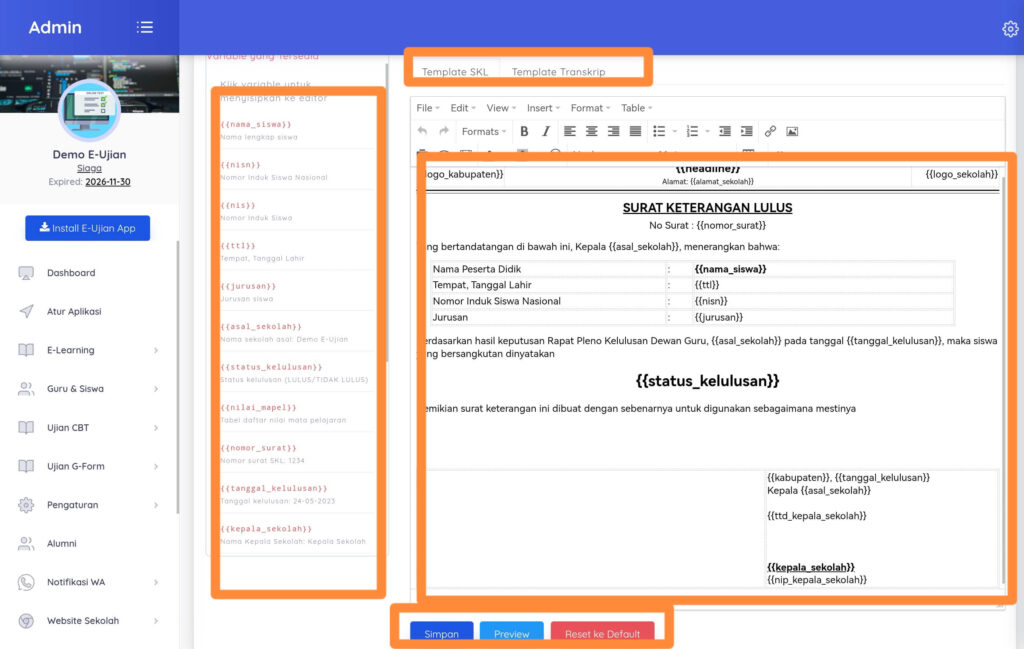
Task: Click the Website Sekolah globe icon
Action: [26, 621]
